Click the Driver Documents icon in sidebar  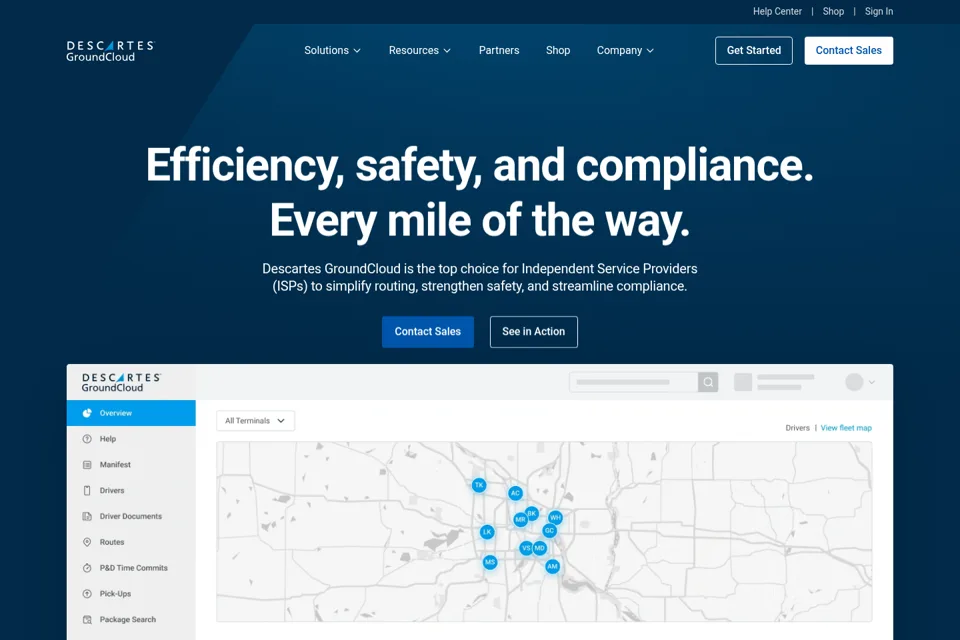[87, 516]
